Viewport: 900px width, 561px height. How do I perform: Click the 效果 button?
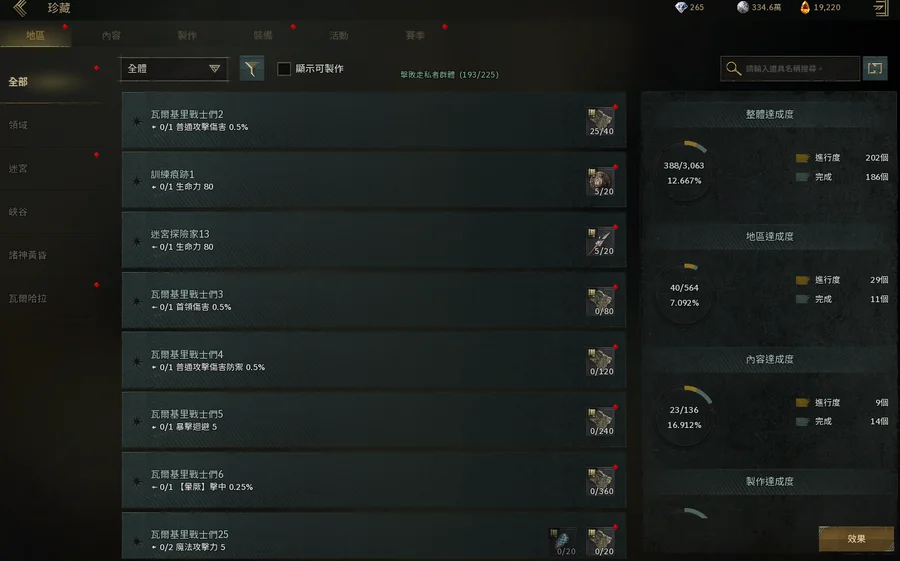(x=856, y=539)
